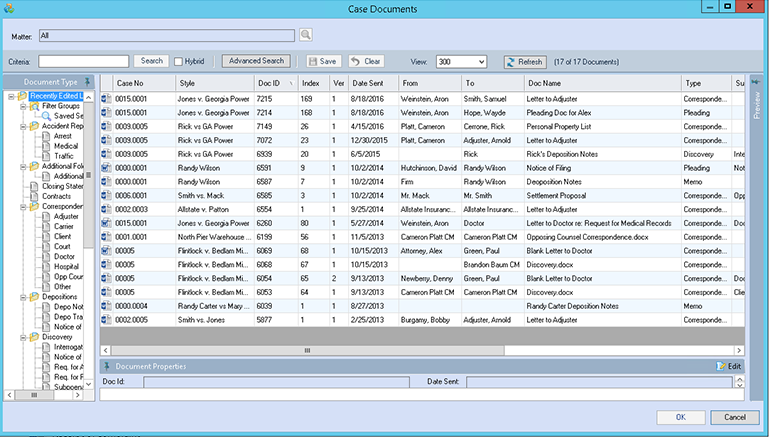Click into the Criteria search field
The image size is (770, 437).
point(83,62)
